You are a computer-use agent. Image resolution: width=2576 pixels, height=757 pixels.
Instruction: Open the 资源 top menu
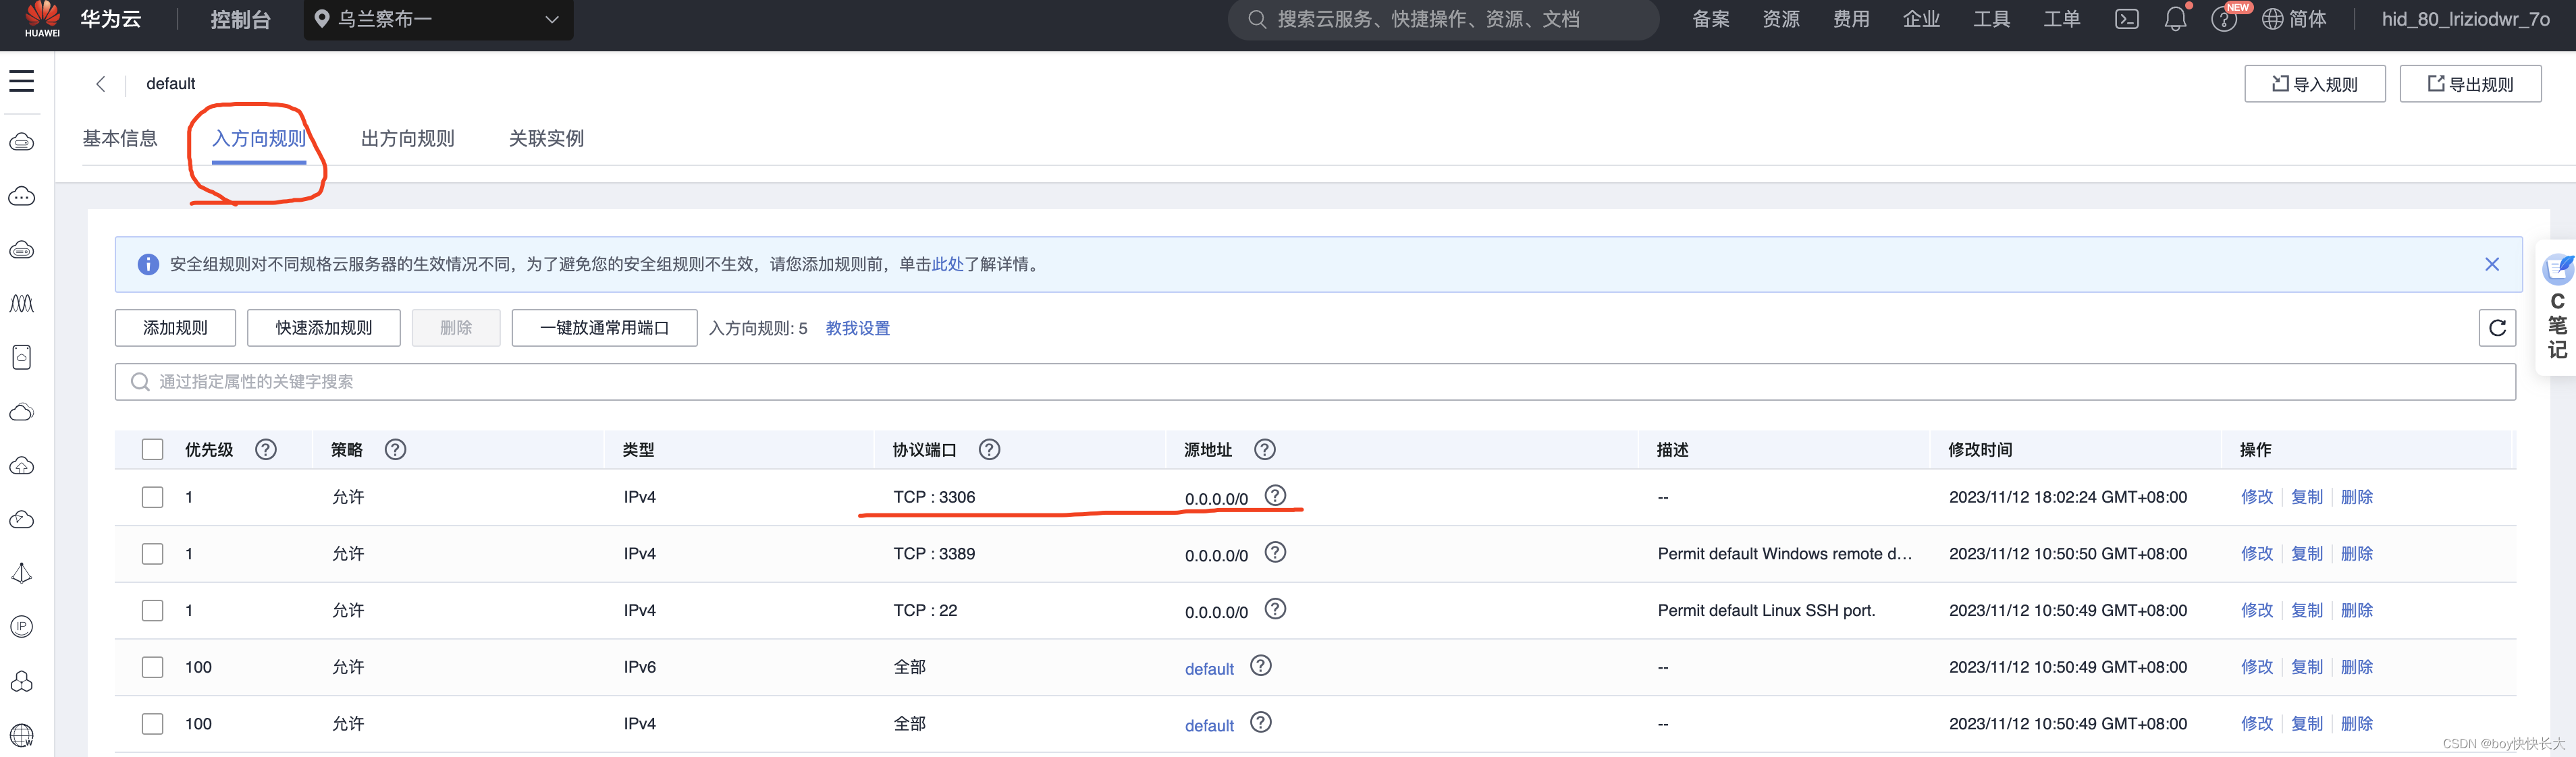tap(1781, 19)
